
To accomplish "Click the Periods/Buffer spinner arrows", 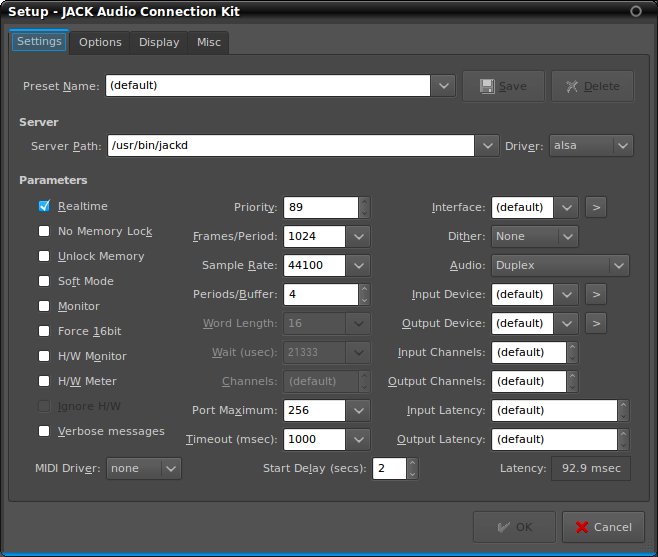I will coord(364,294).
